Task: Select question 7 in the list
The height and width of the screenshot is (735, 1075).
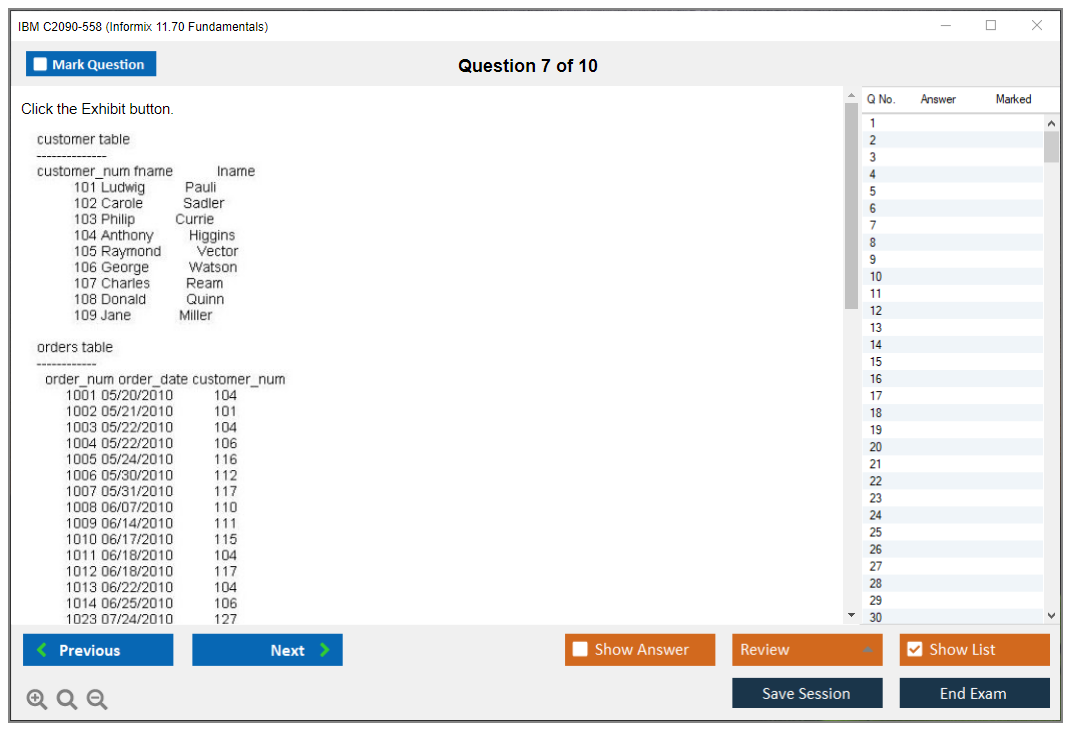Action: (873, 225)
